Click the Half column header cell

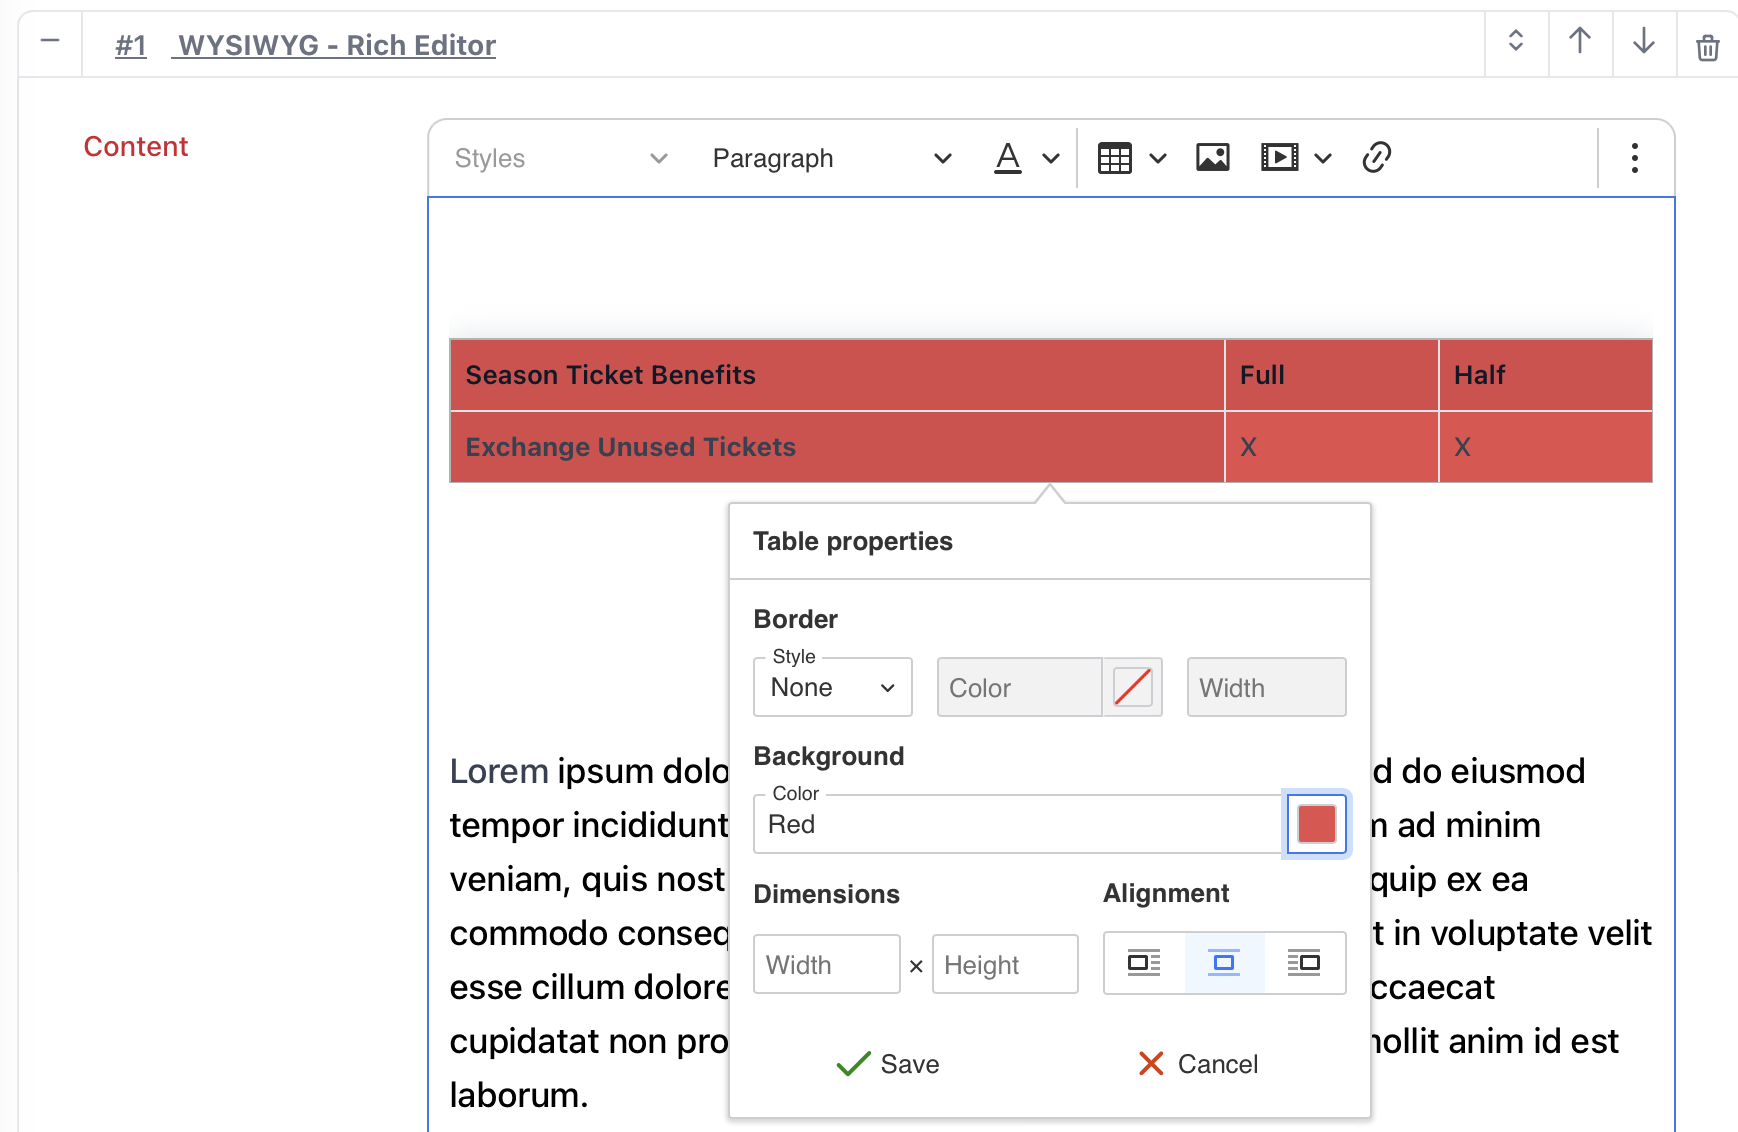(x=1546, y=375)
